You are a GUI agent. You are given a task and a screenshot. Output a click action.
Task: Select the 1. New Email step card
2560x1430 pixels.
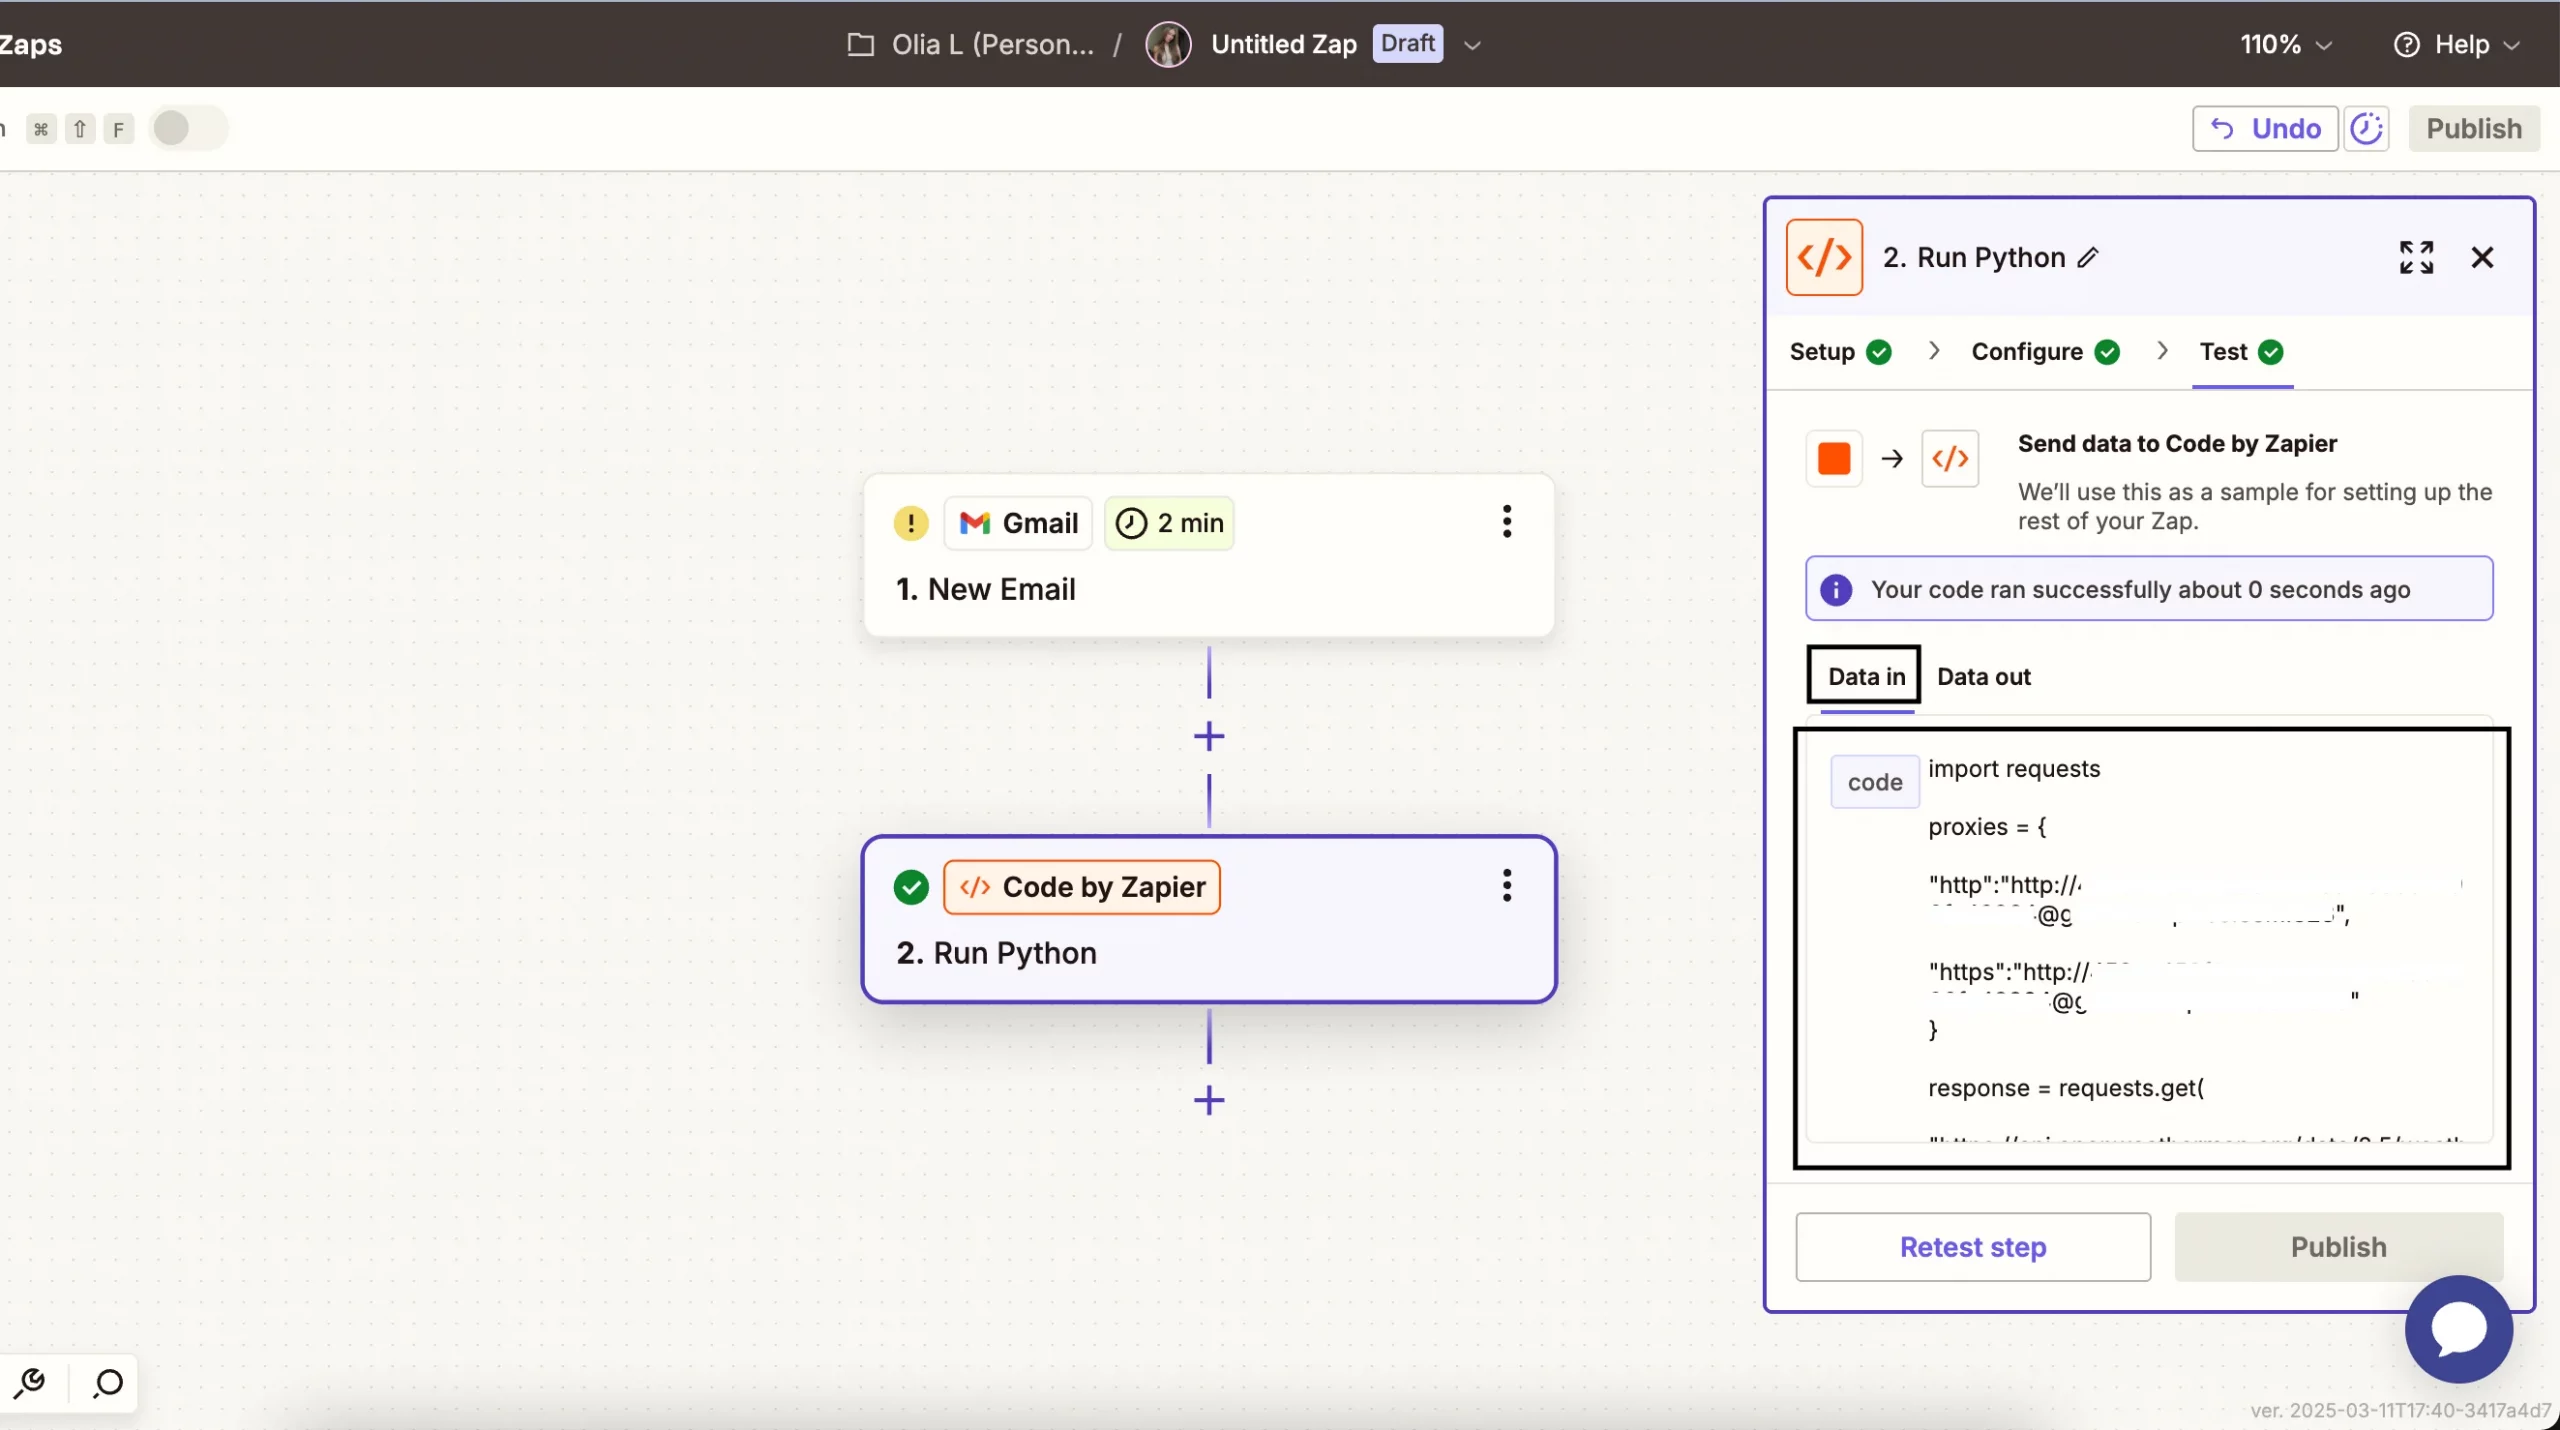click(x=1208, y=555)
